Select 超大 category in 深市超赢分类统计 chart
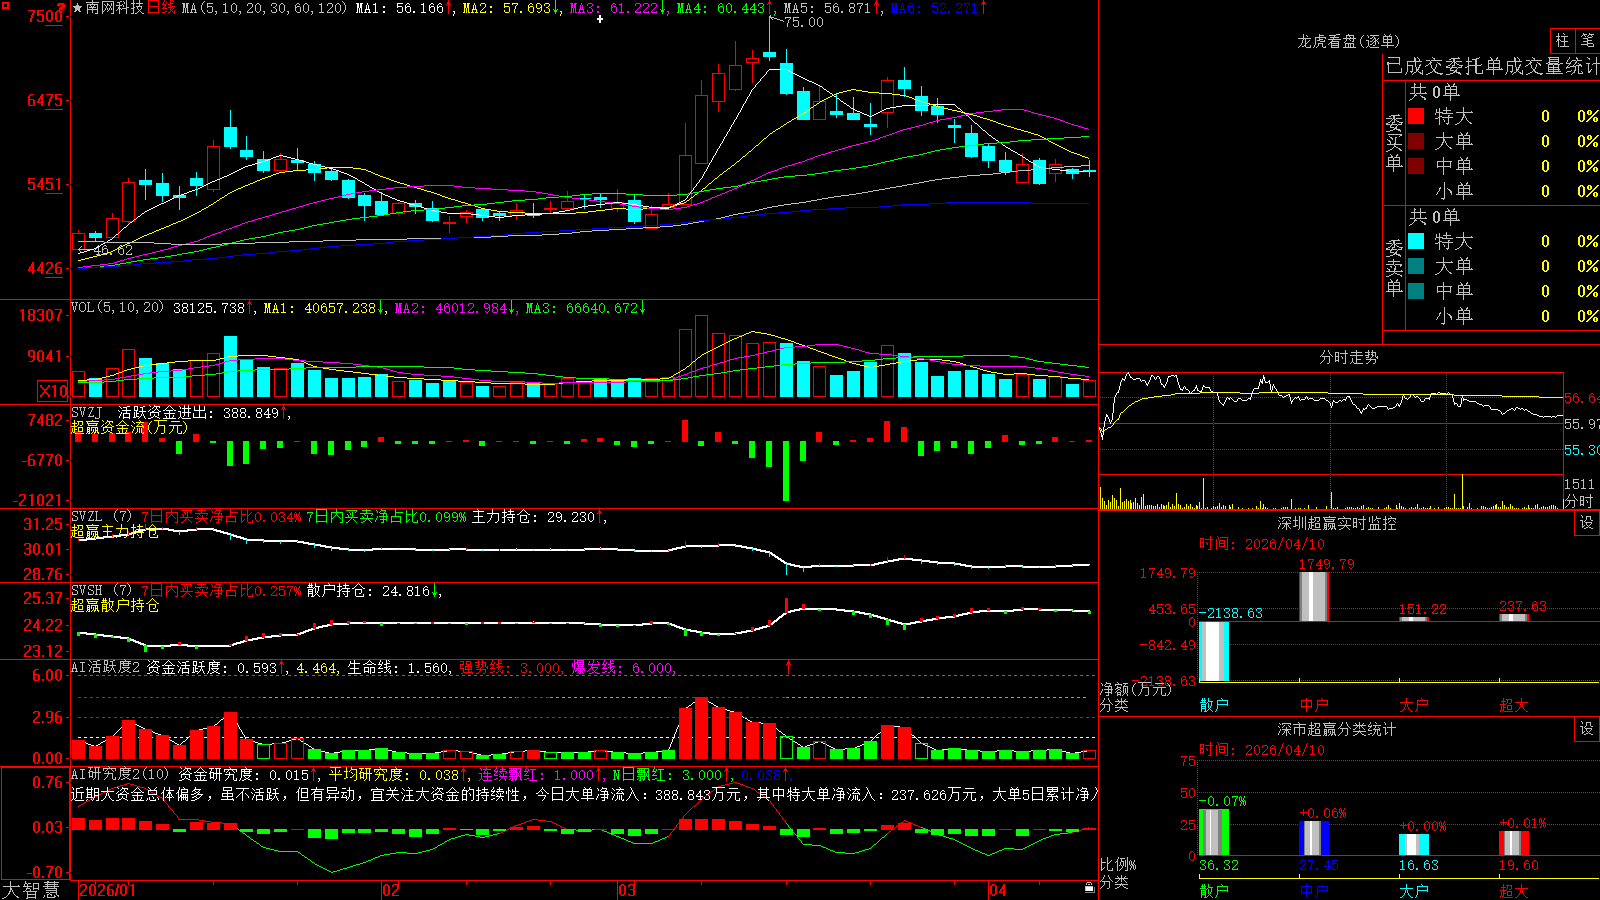 pyautogui.click(x=1514, y=890)
